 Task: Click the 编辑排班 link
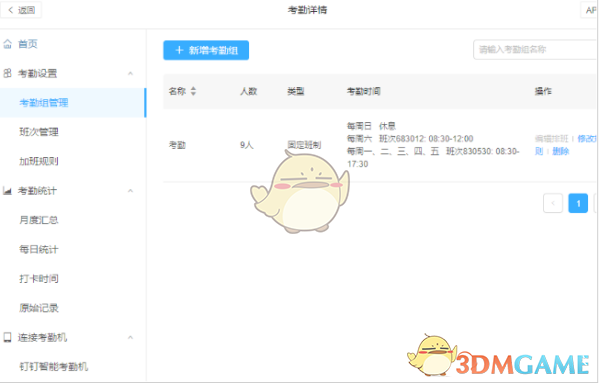point(551,139)
